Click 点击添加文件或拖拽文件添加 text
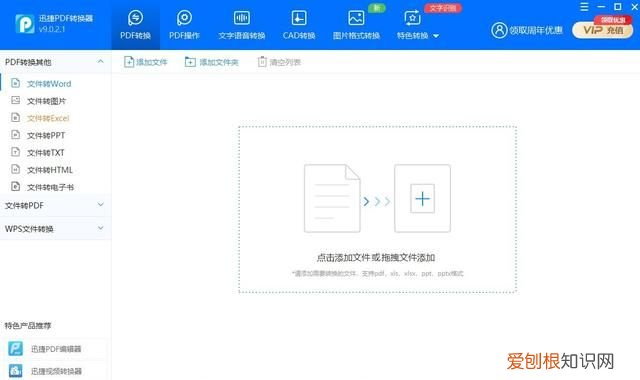 coord(376,258)
